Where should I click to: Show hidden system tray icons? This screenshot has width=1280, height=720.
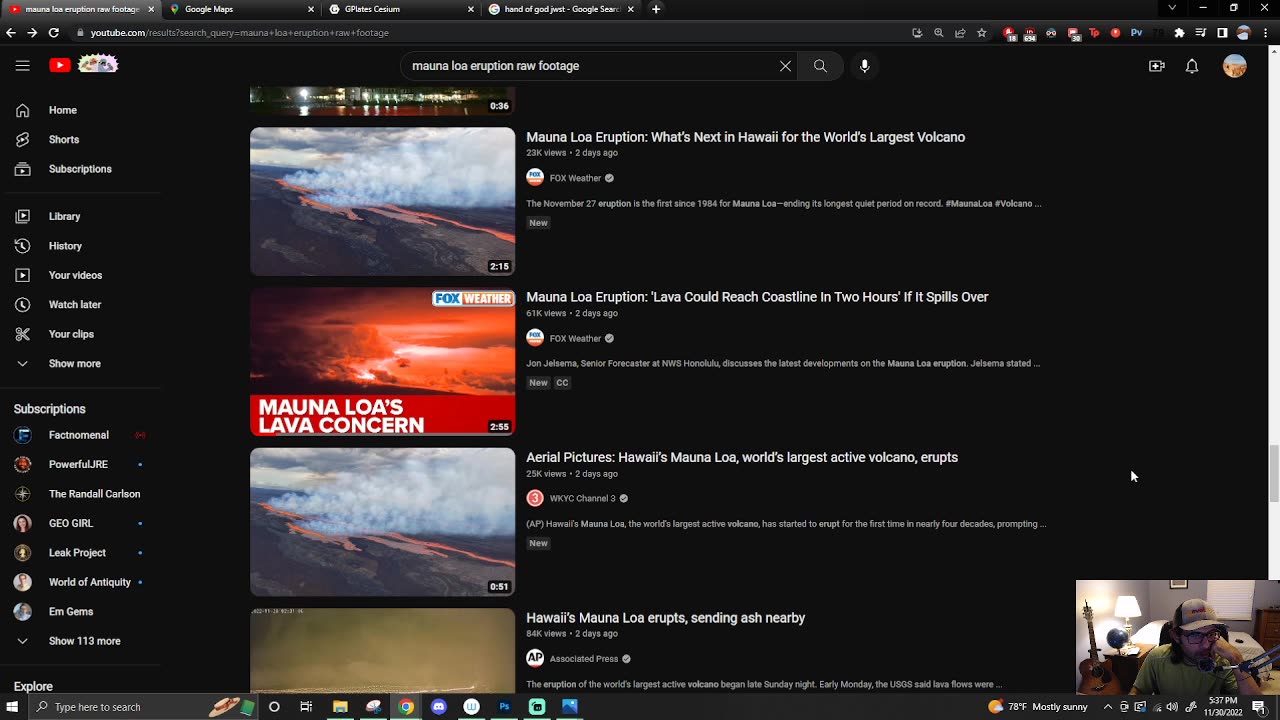(1108, 707)
